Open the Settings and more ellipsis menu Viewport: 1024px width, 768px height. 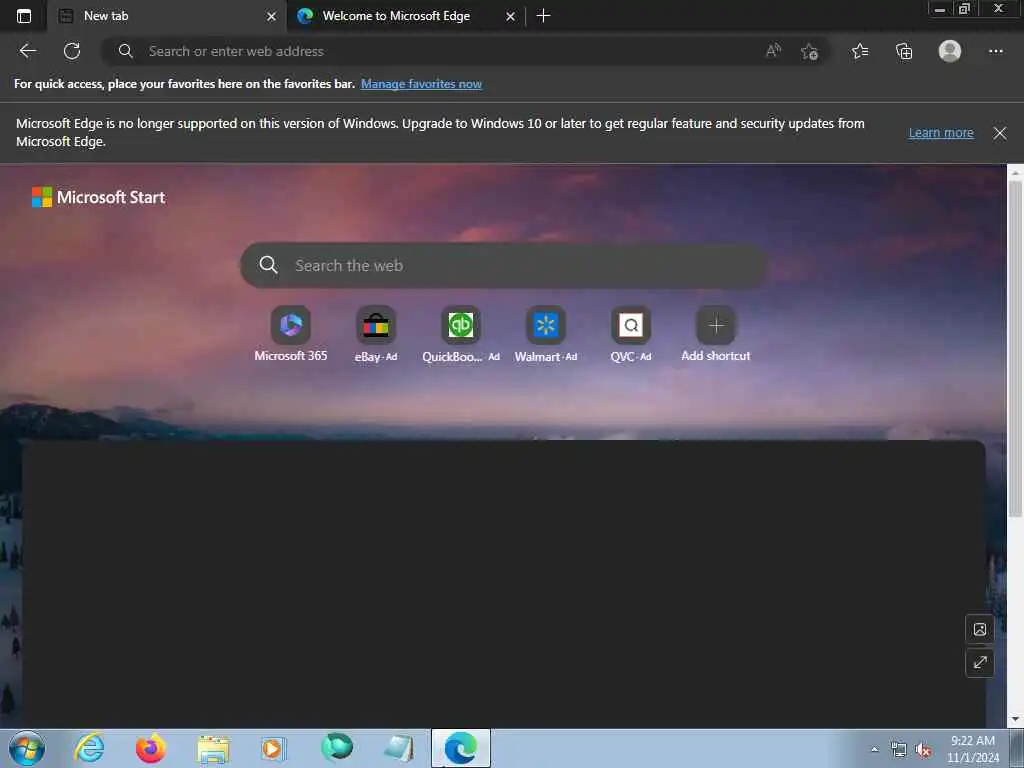pyautogui.click(x=995, y=51)
